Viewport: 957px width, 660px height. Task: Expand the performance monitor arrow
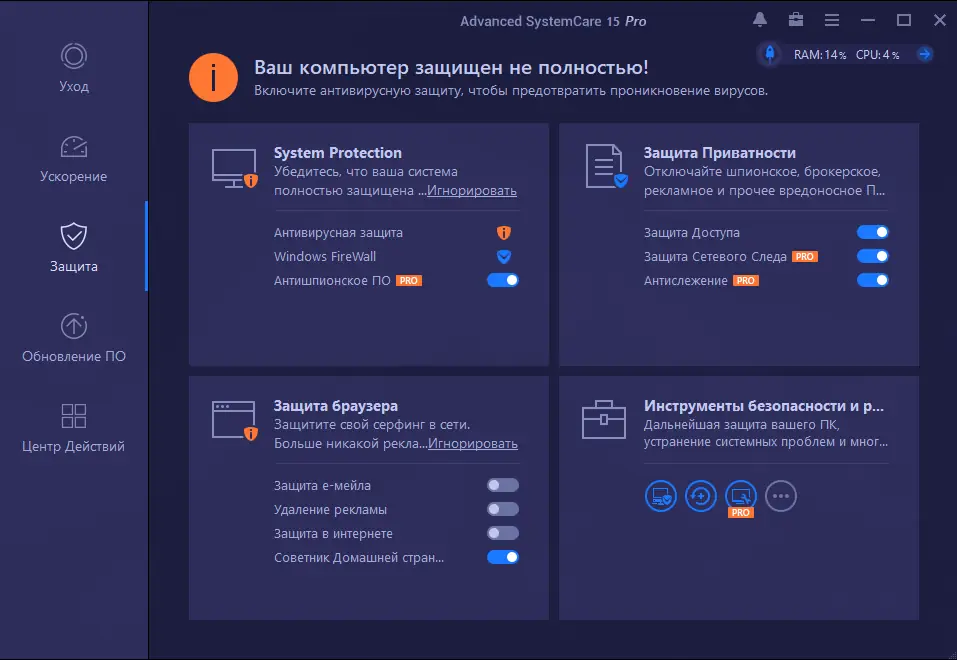tap(925, 54)
